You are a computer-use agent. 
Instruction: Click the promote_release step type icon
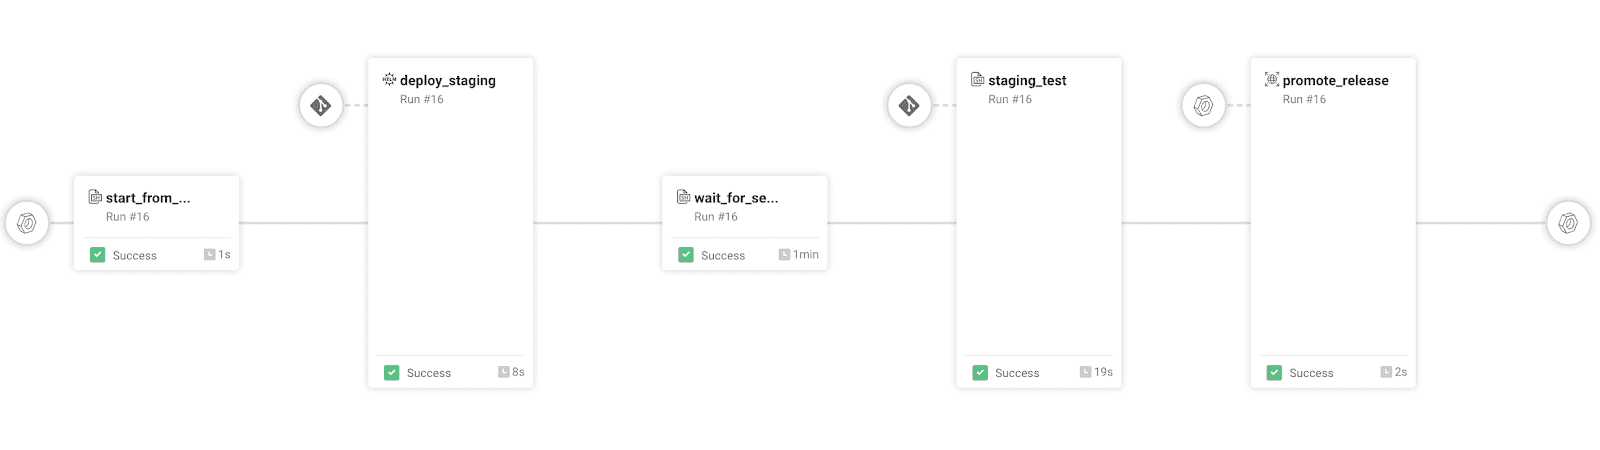[1272, 79]
